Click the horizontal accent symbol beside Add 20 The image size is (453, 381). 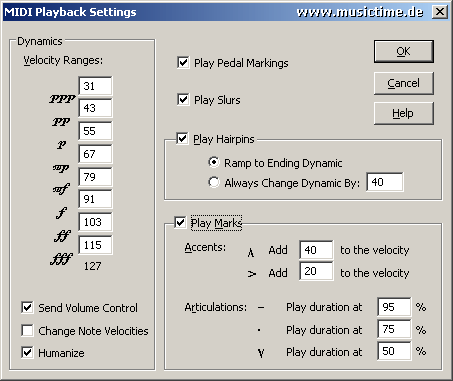[x=252, y=274]
